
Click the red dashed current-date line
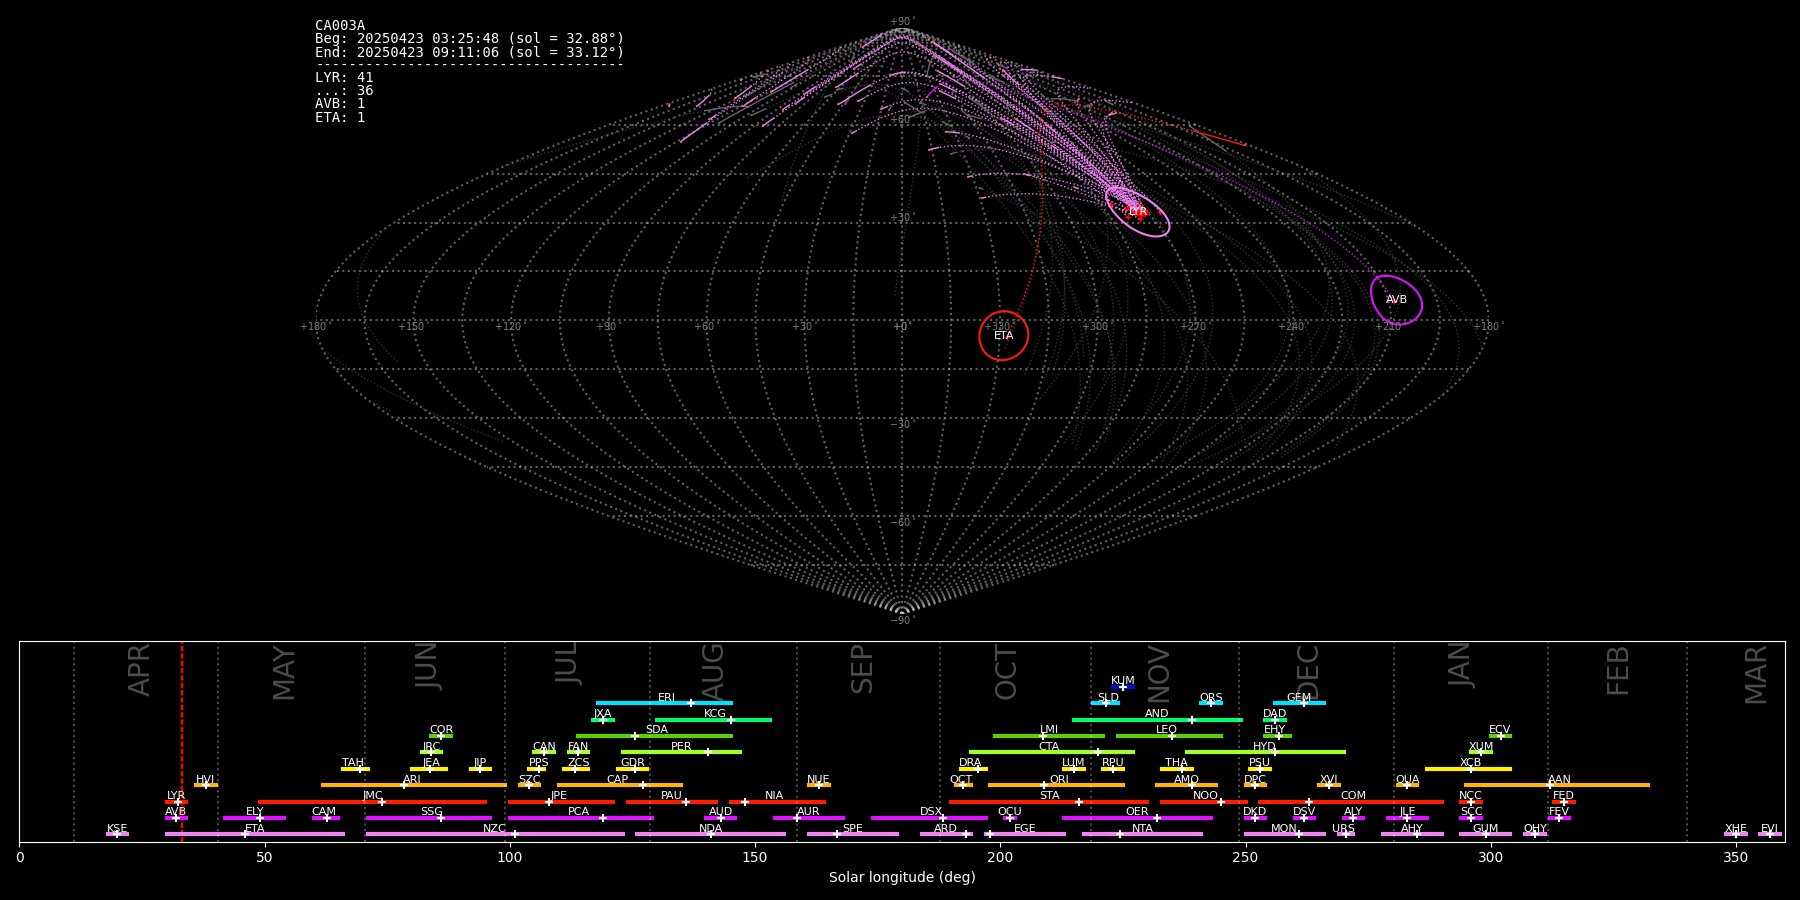(182, 740)
